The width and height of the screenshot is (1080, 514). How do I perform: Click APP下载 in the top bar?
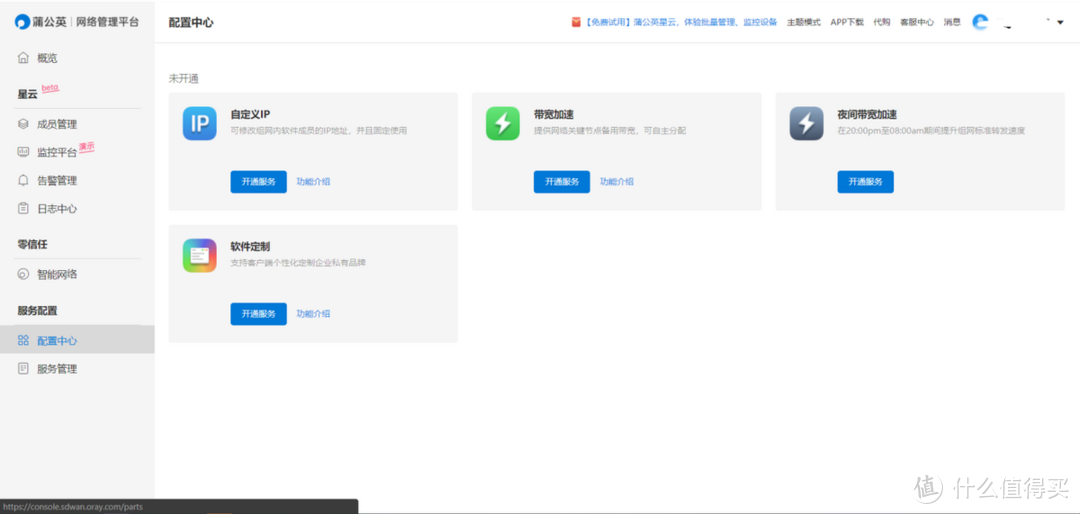[847, 22]
